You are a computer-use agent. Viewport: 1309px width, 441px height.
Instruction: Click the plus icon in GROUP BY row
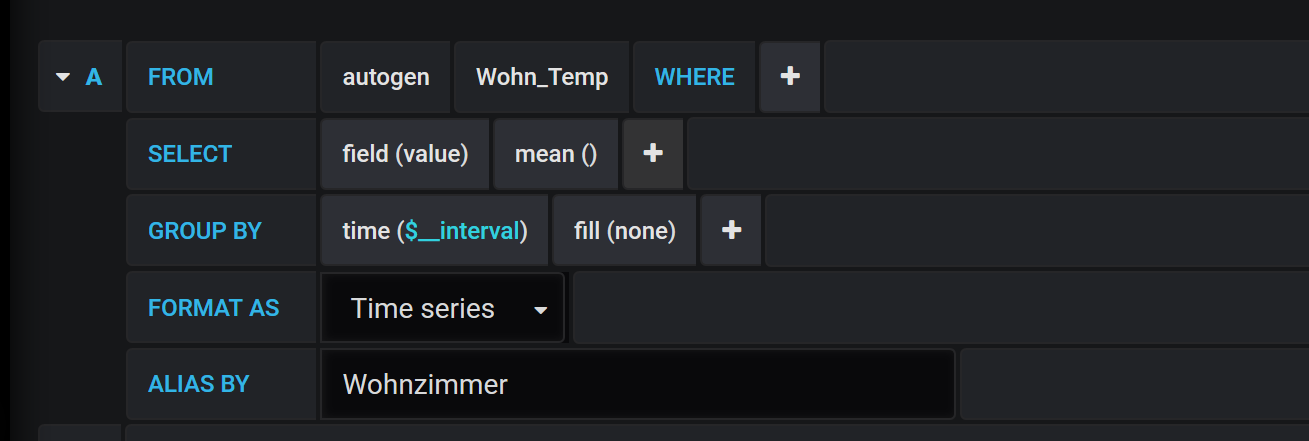coord(731,231)
